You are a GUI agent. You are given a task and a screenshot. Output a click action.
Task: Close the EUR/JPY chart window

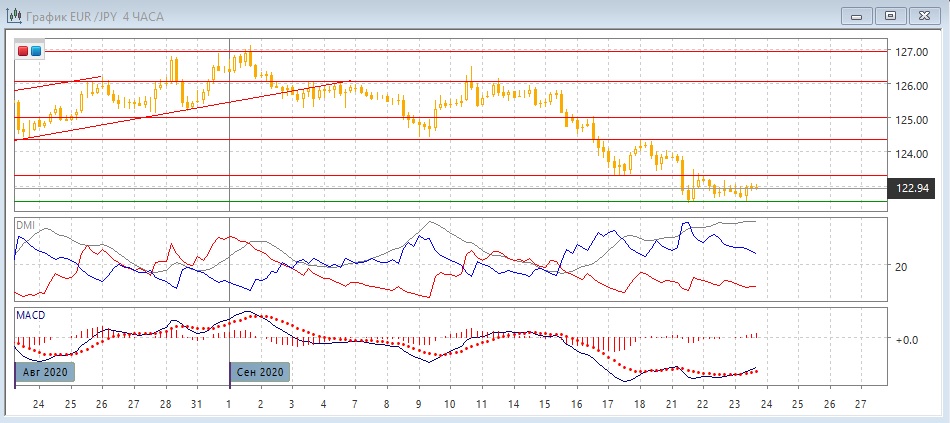pos(925,16)
